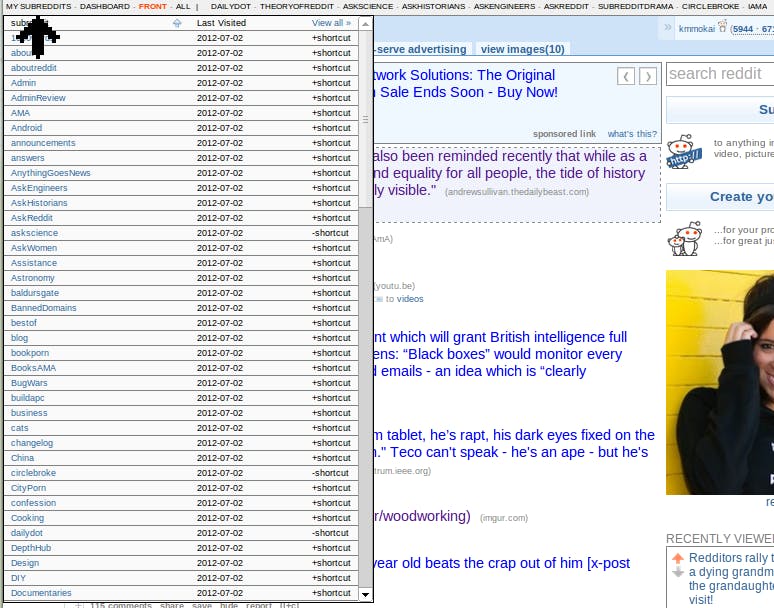Open the AdminReview subreddit link

(38, 98)
